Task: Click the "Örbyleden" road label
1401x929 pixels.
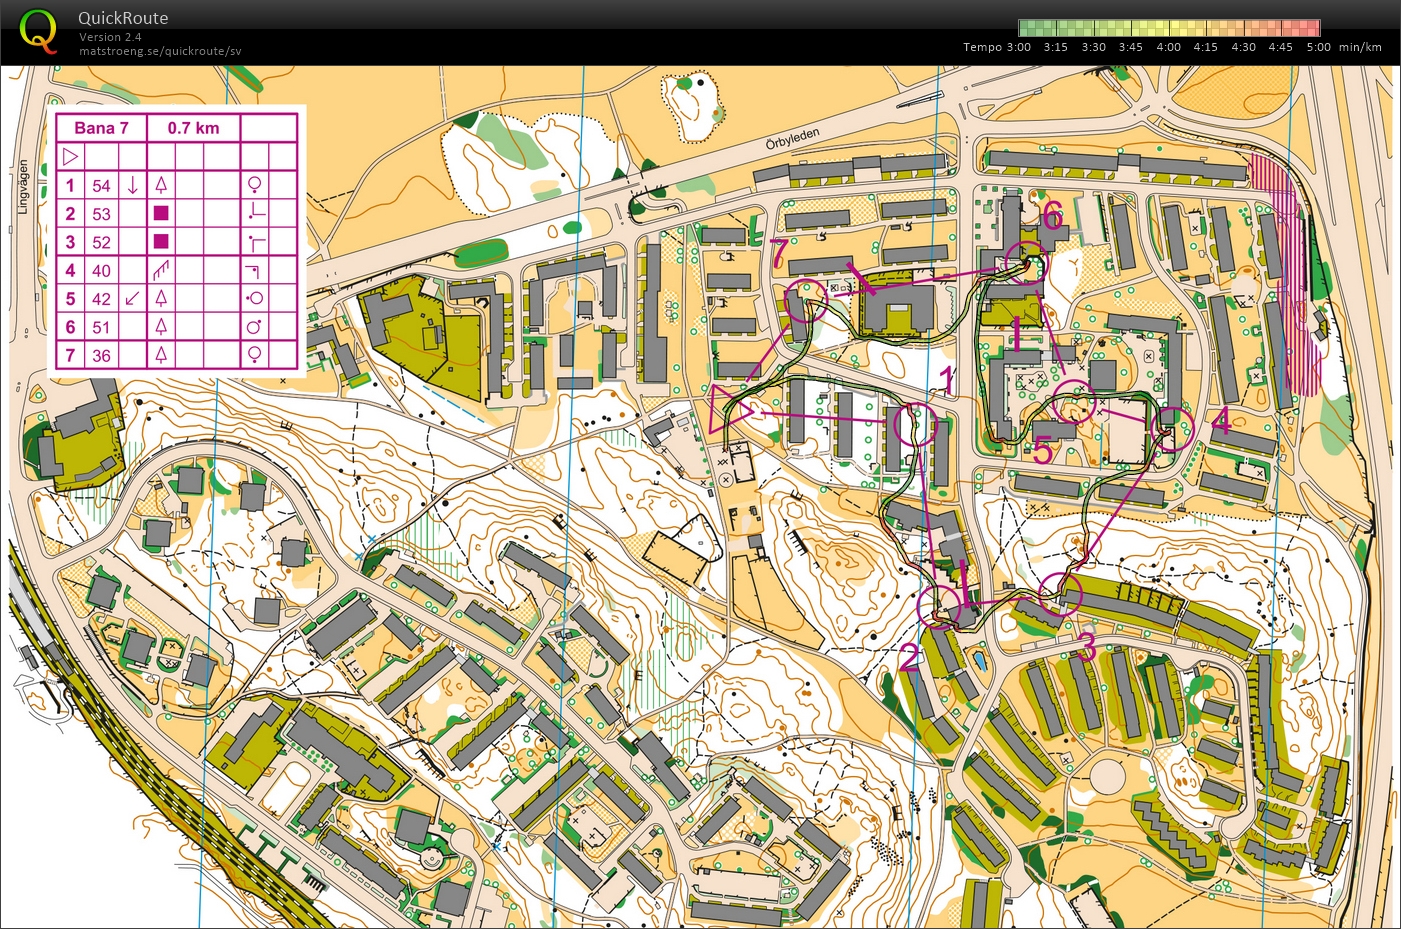Action: click(792, 139)
